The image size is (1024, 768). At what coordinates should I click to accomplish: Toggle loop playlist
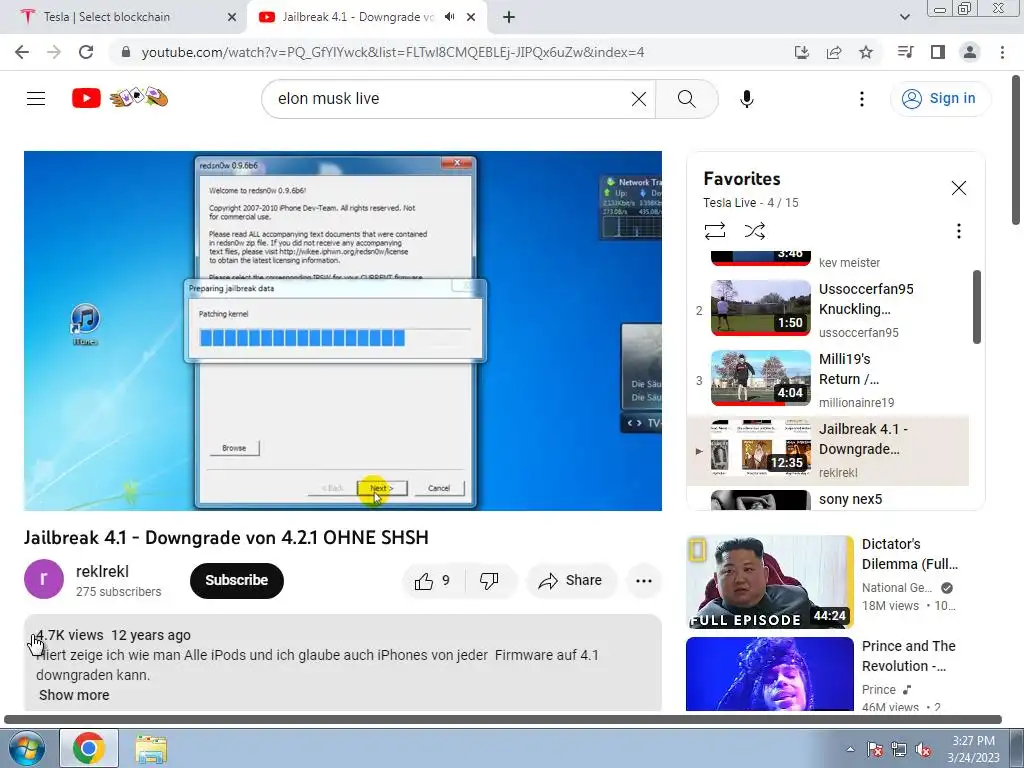(x=714, y=231)
